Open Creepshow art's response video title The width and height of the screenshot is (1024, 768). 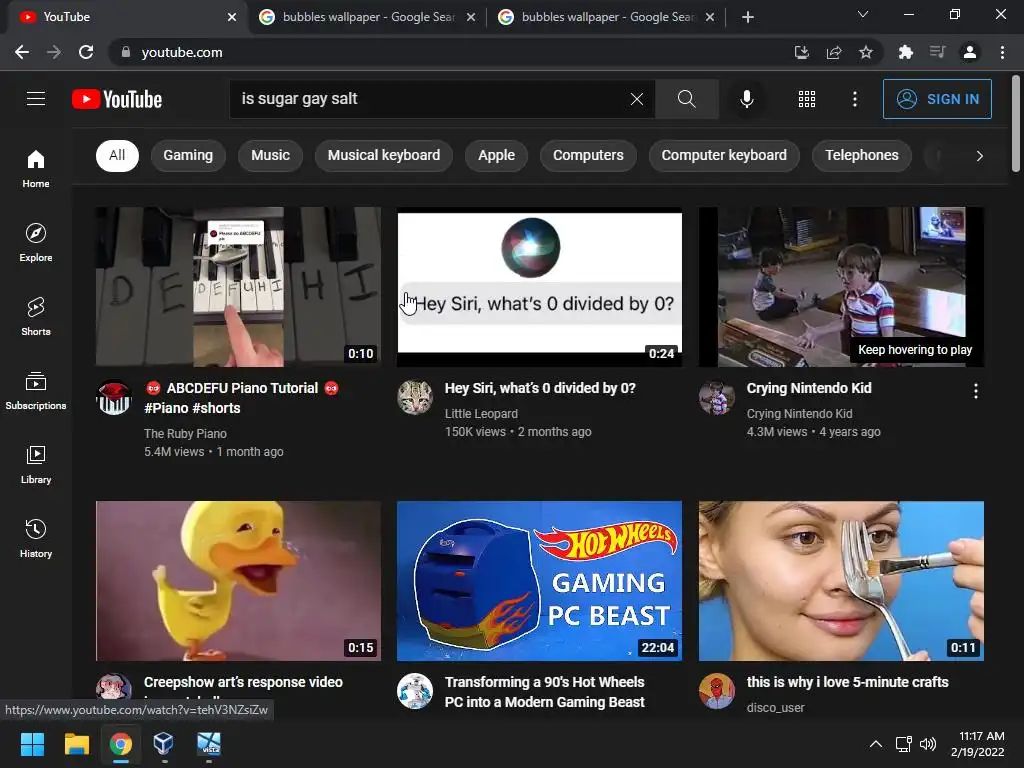[x=243, y=682]
